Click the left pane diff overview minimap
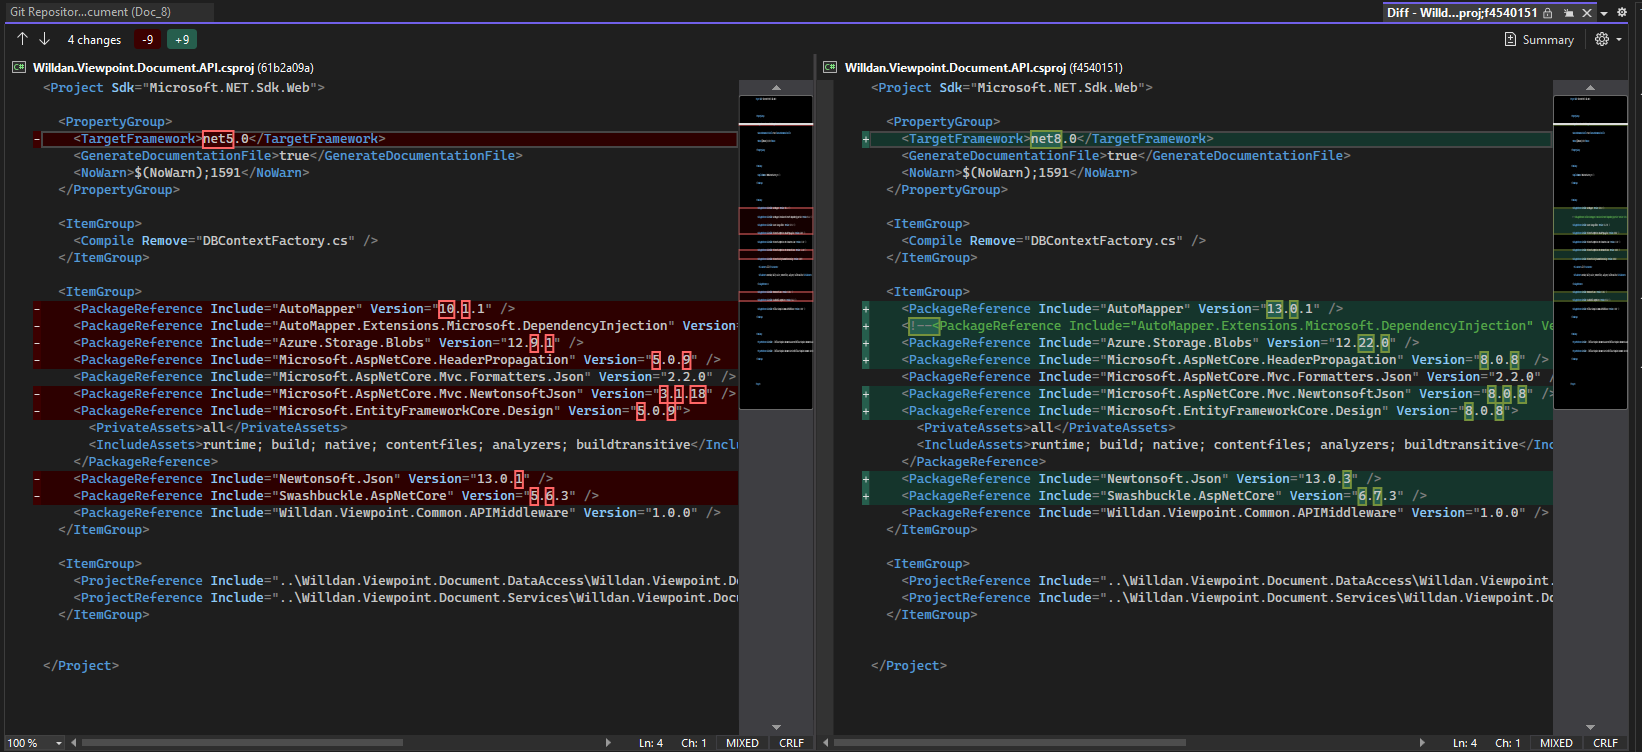This screenshot has height=752, width=1642. [x=775, y=250]
